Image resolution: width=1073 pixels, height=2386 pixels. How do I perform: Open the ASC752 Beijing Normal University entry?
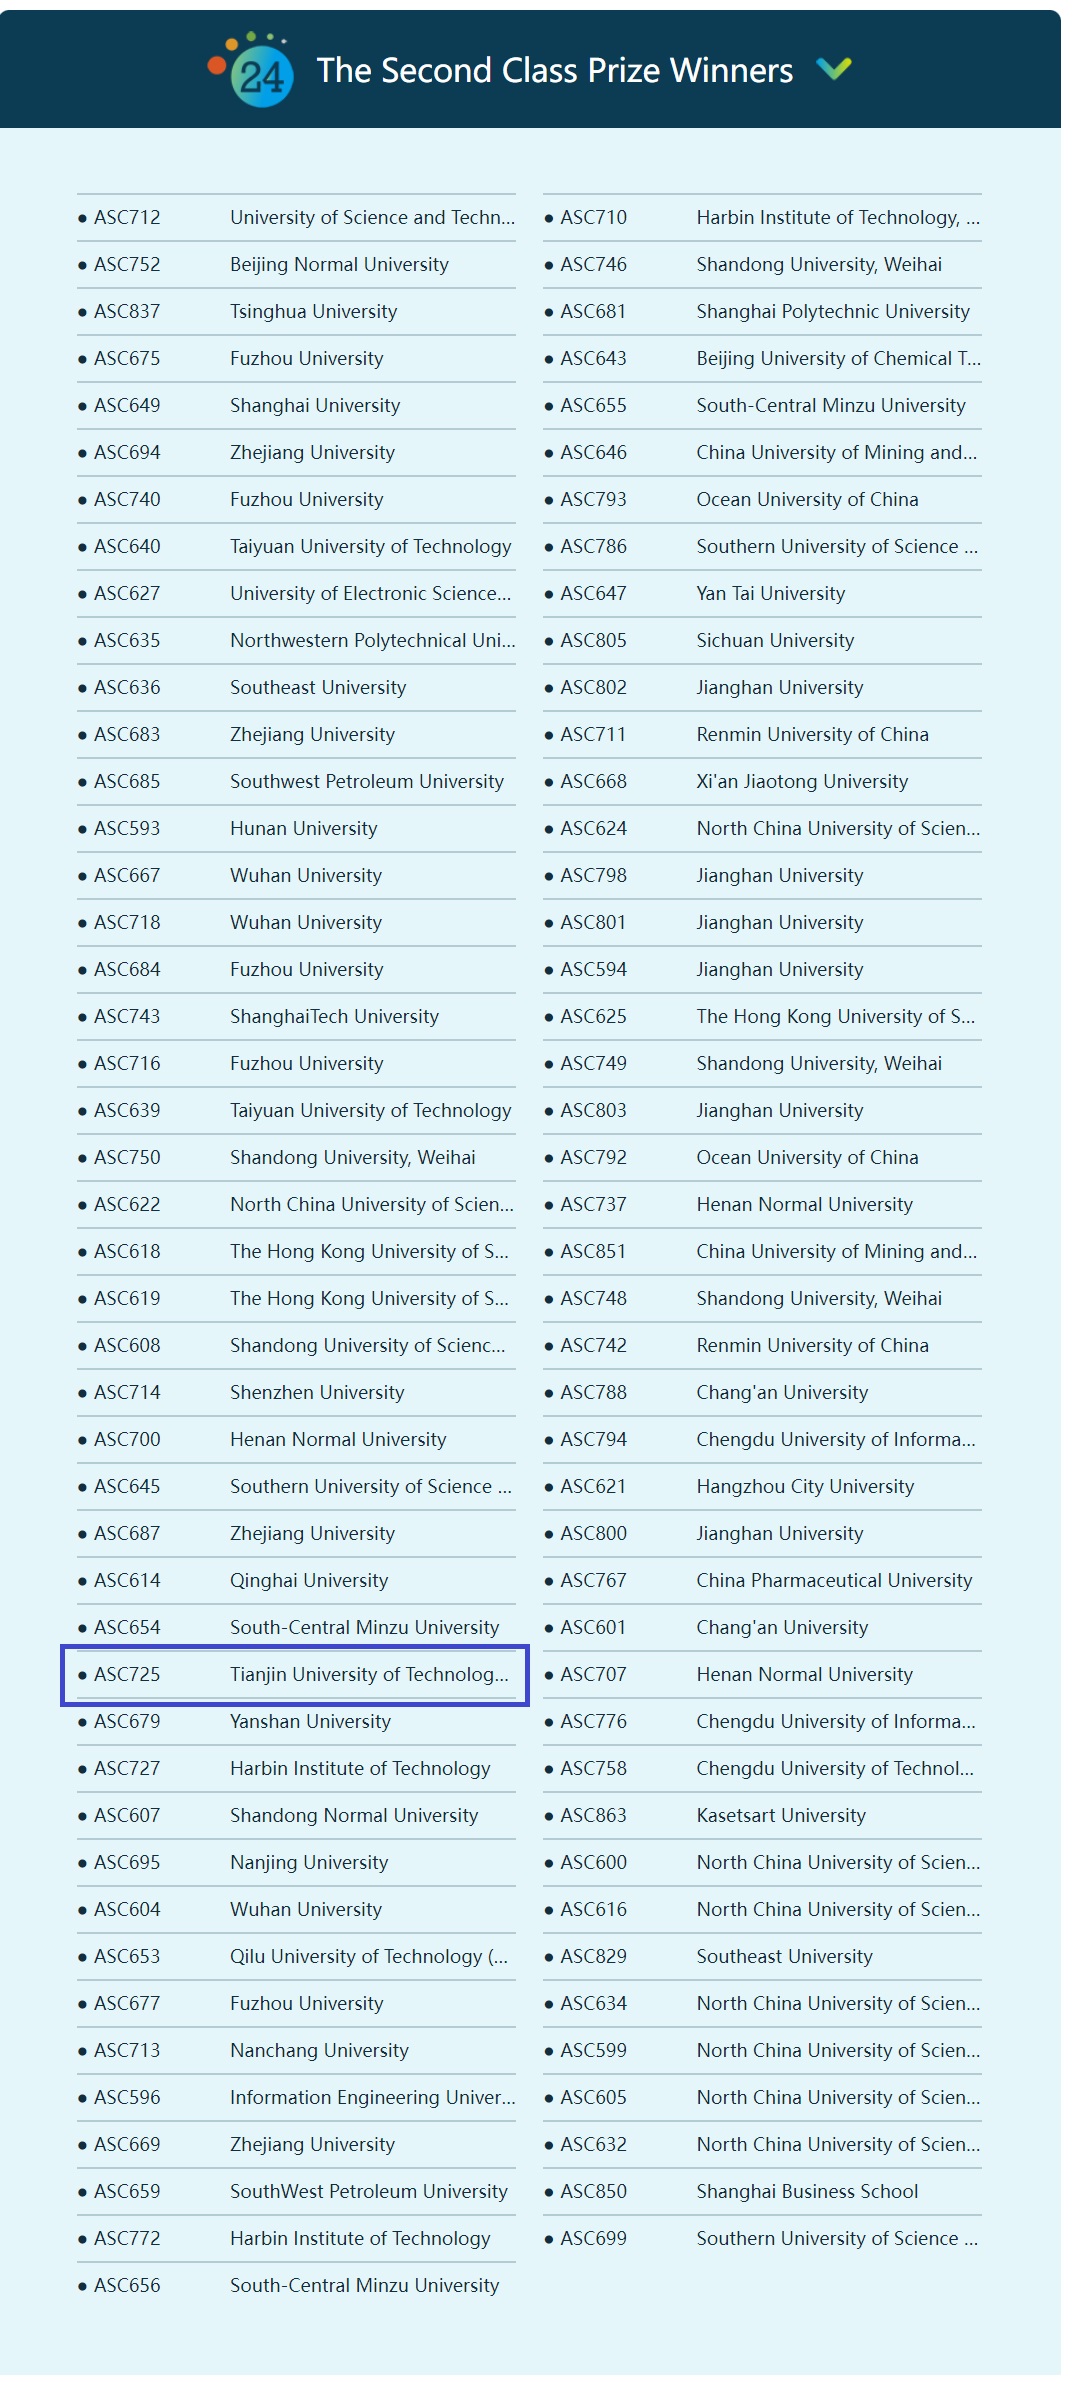coord(296,264)
